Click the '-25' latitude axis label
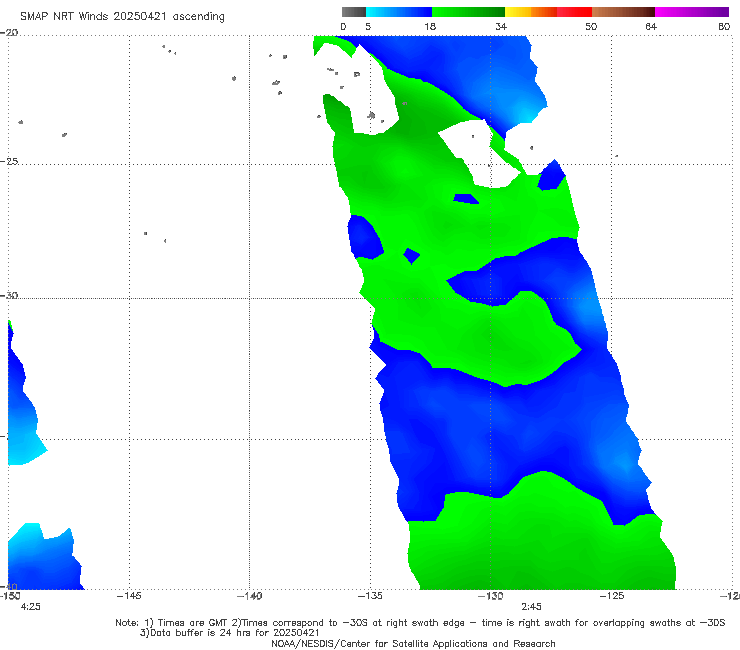The image size is (740, 650). [x=9, y=161]
